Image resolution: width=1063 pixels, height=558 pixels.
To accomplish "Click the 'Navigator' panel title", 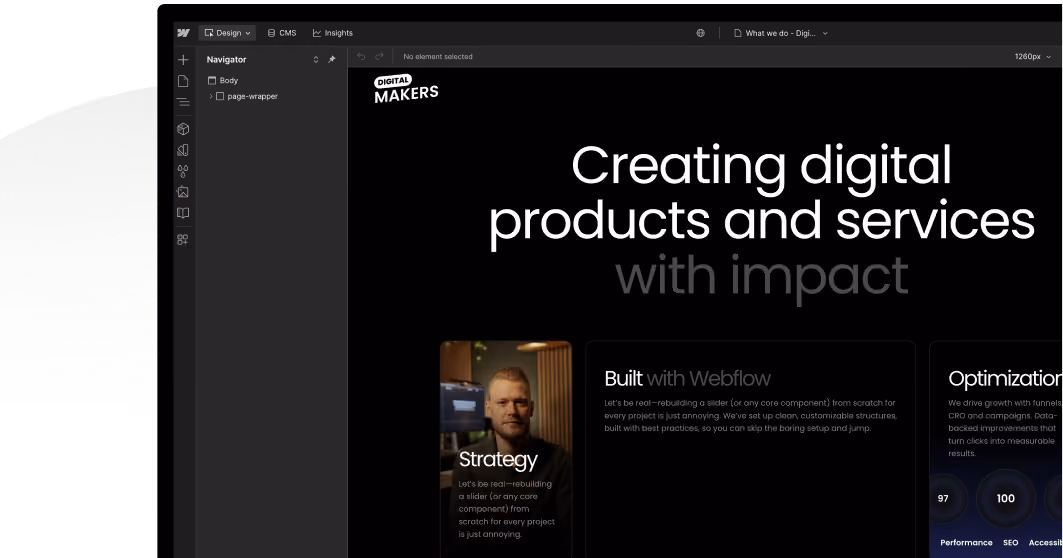I will (x=226, y=60).
